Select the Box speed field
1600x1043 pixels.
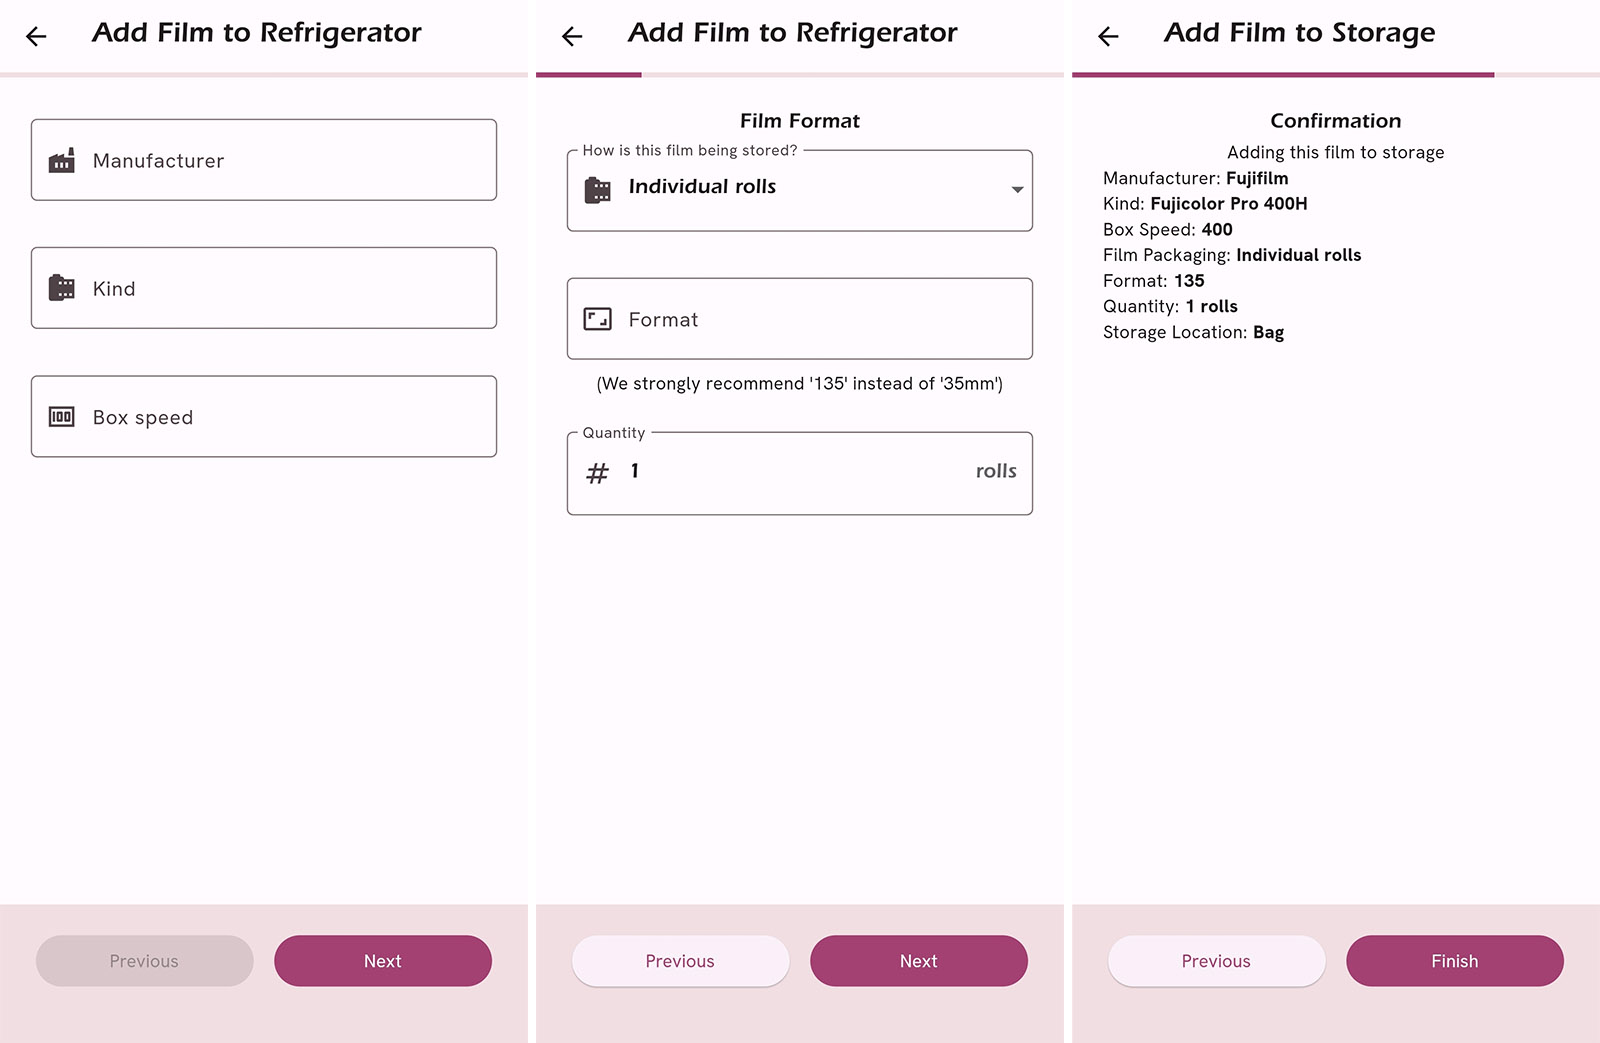coord(263,417)
